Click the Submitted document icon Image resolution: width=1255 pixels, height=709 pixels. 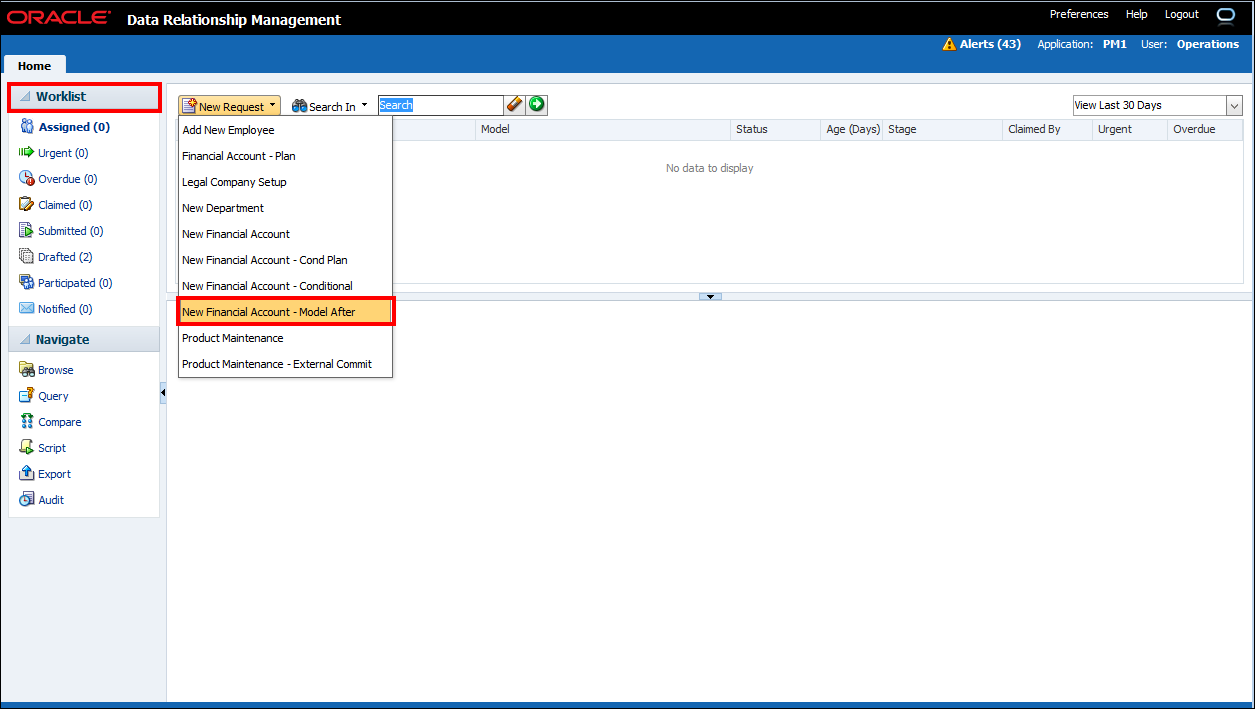coord(27,231)
